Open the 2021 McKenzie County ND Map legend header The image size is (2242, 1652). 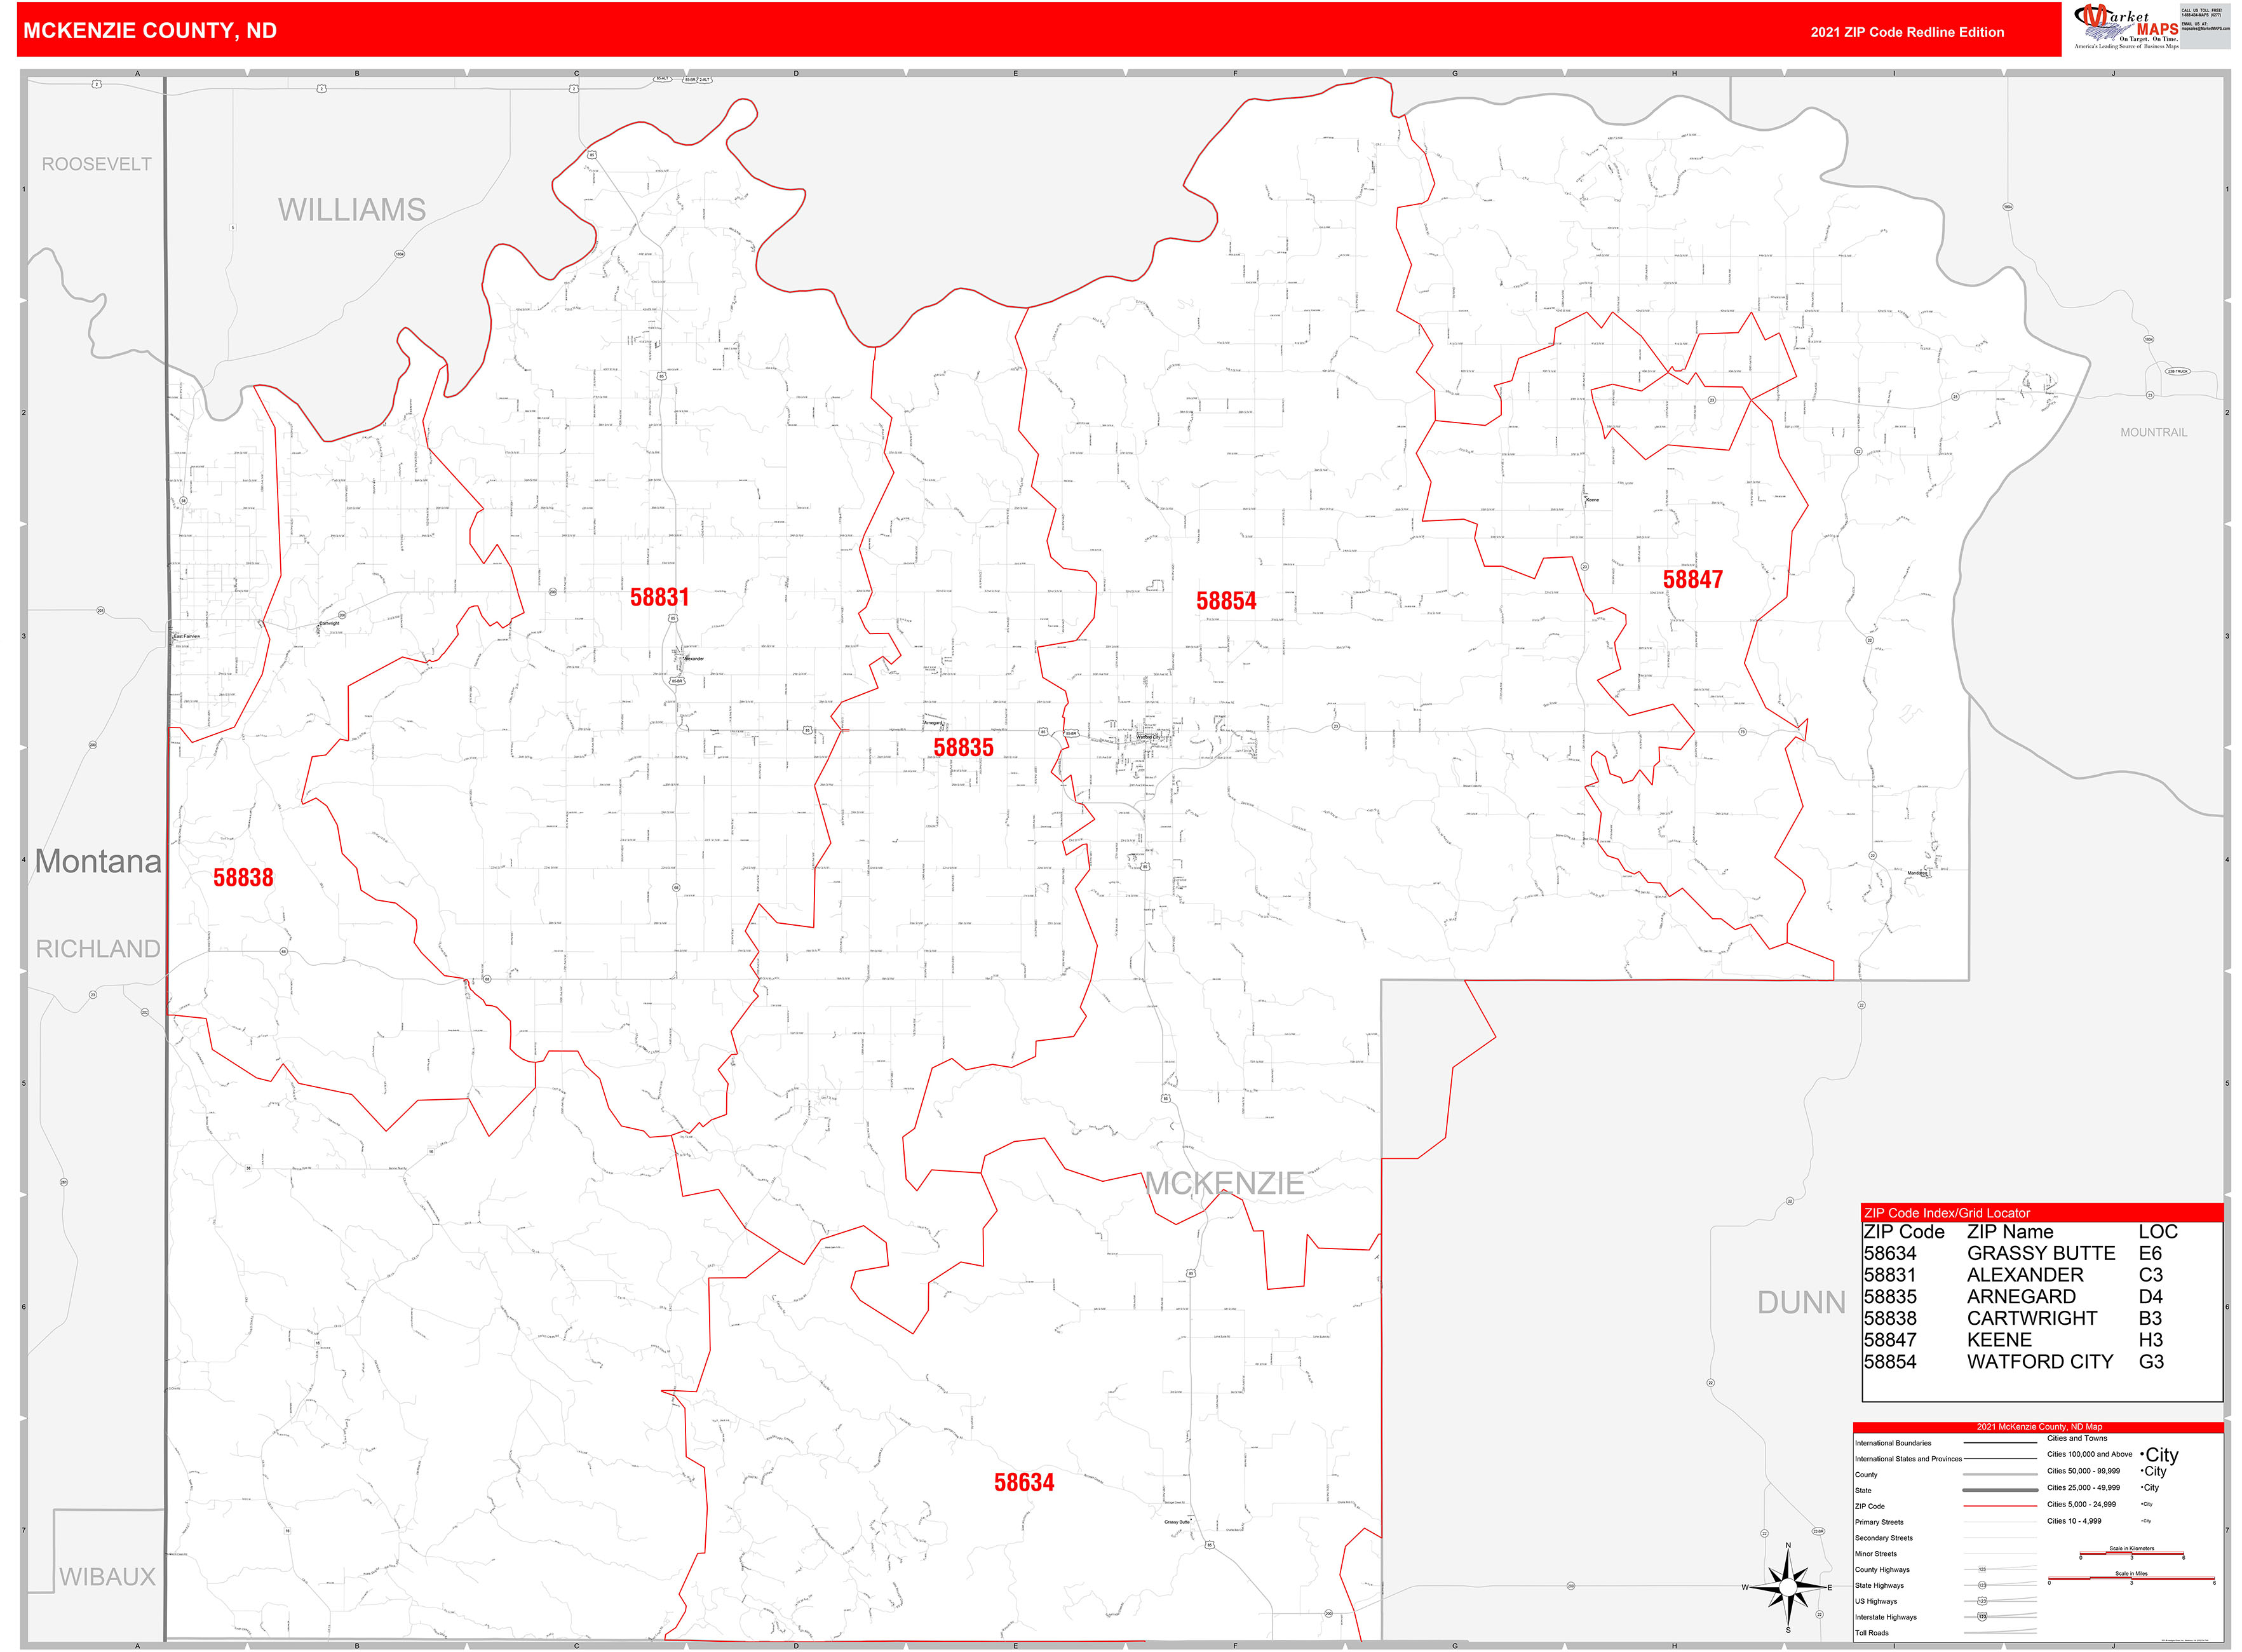[2040, 1427]
